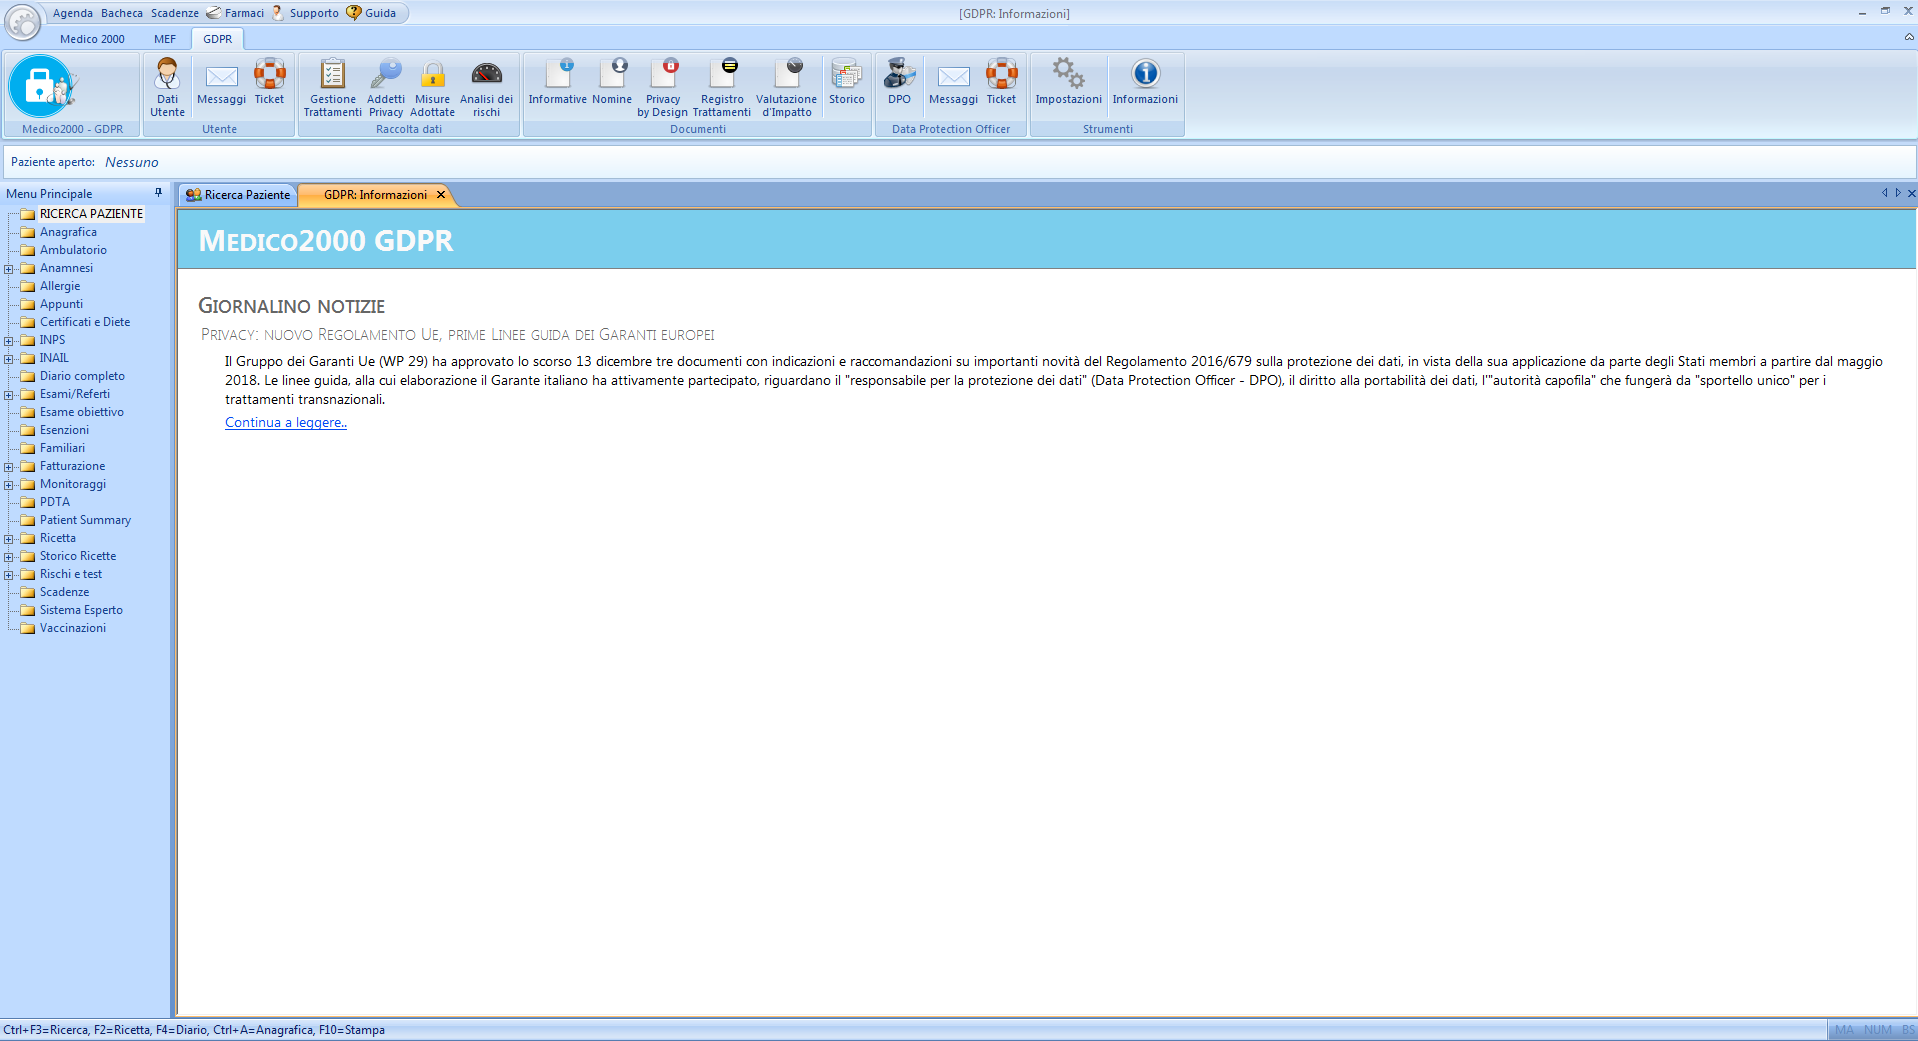
Task: Click the Medico2000 GDPR padlock logo
Action: pos(44,86)
